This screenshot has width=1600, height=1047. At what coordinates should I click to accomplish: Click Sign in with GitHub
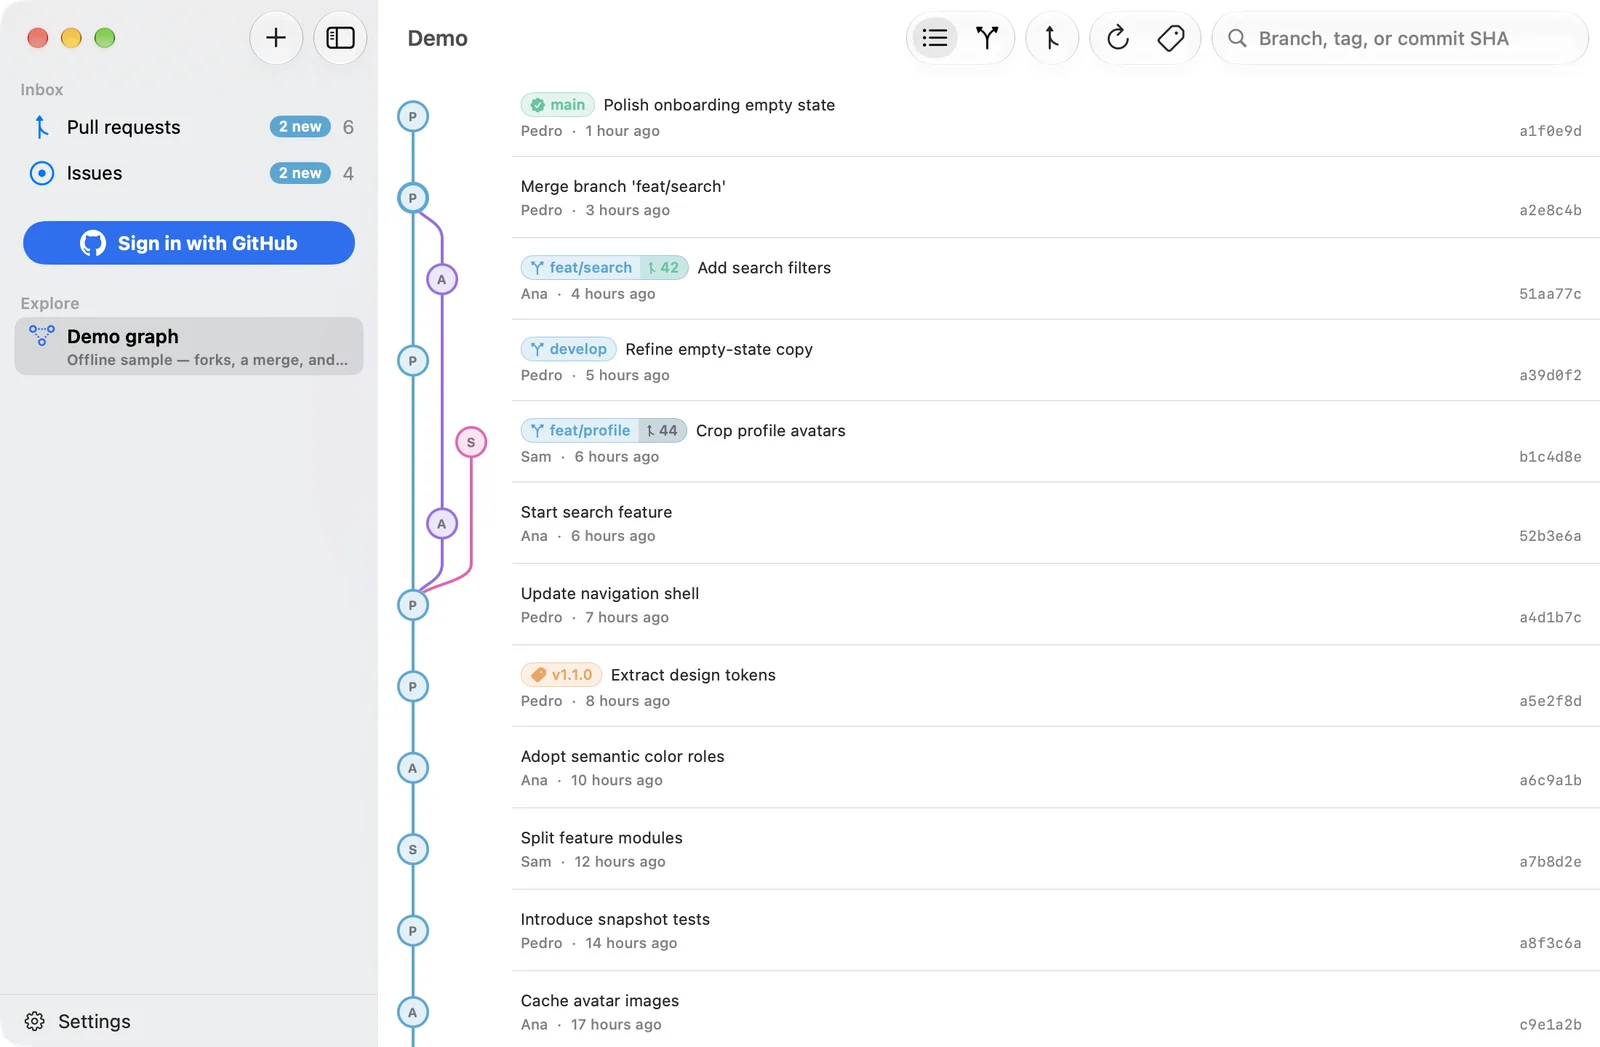click(x=189, y=243)
